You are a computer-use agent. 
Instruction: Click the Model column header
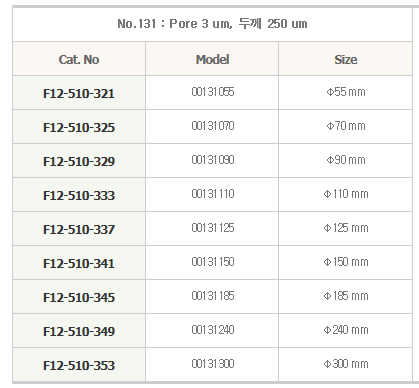(x=212, y=59)
